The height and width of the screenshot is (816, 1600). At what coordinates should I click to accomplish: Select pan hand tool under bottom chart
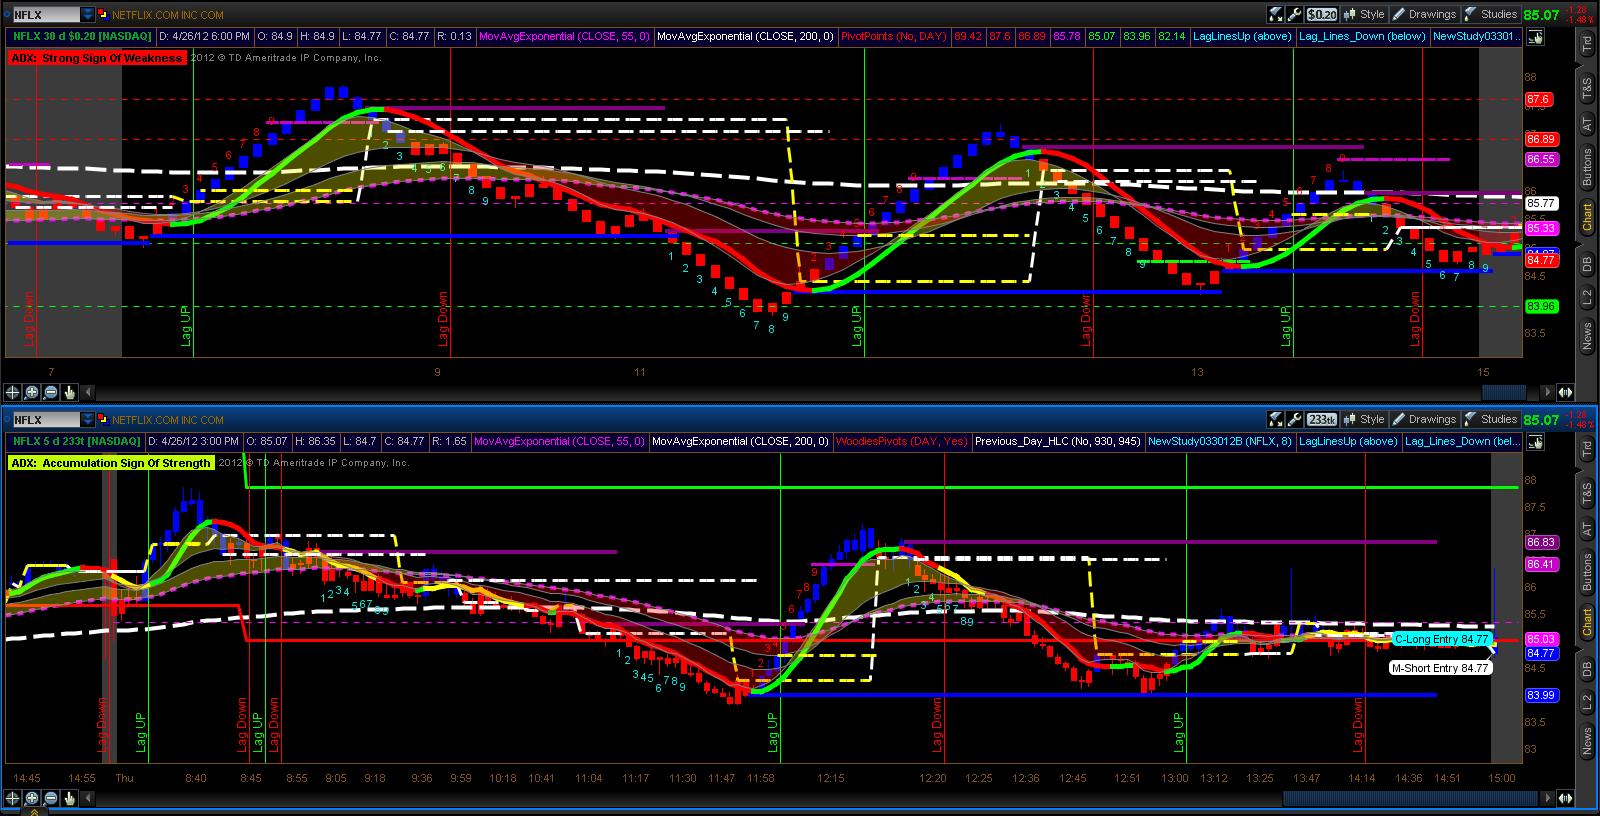click(70, 798)
